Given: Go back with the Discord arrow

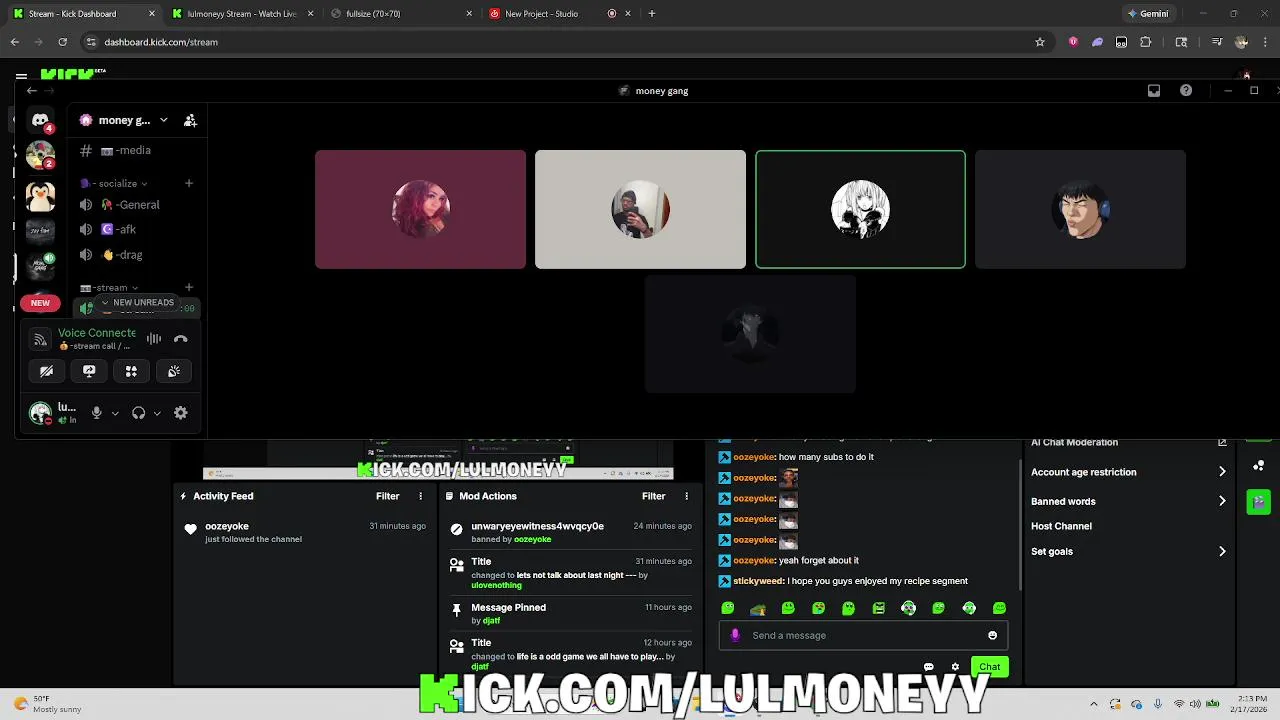Looking at the screenshot, I should click(x=32, y=90).
